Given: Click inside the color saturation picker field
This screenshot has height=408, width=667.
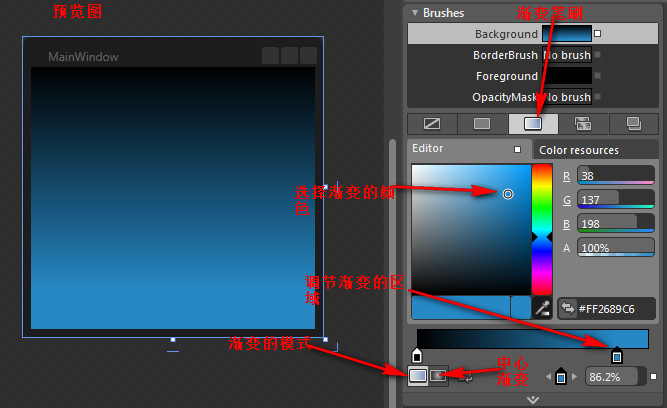Looking at the screenshot, I should tap(471, 230).
